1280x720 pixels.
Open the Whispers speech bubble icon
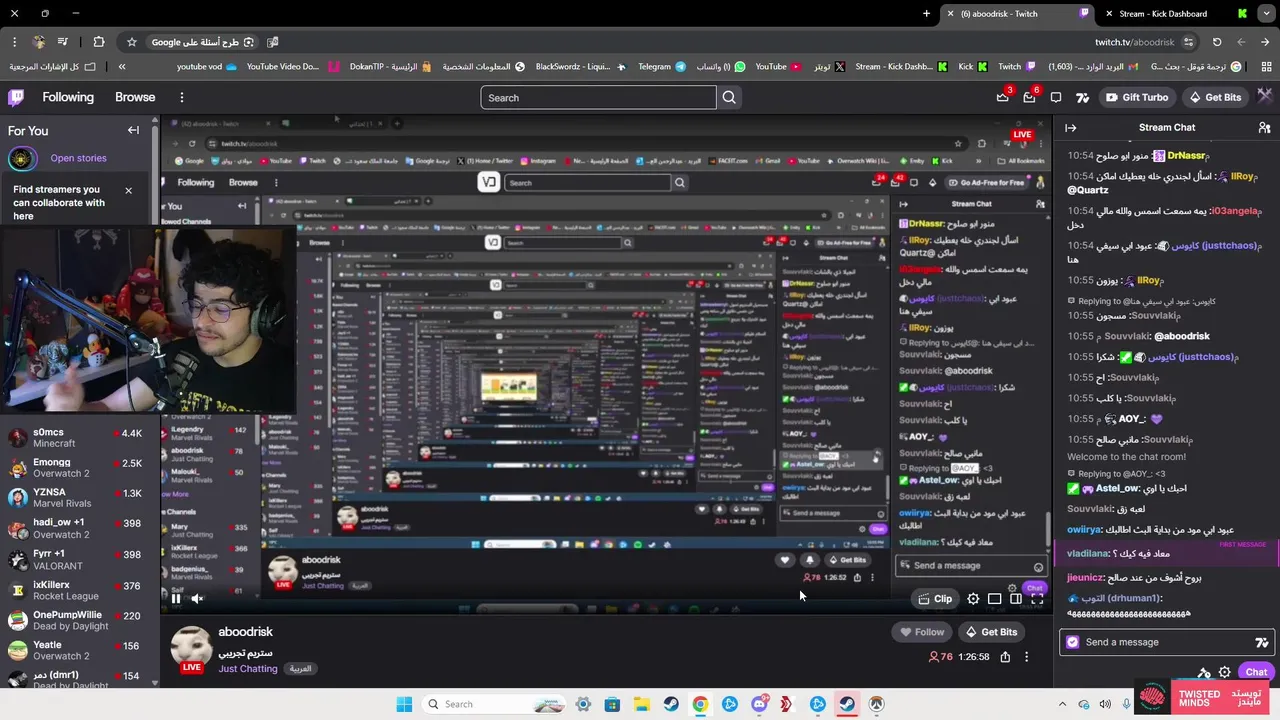pyautogui.click(x=1056, y=97)
